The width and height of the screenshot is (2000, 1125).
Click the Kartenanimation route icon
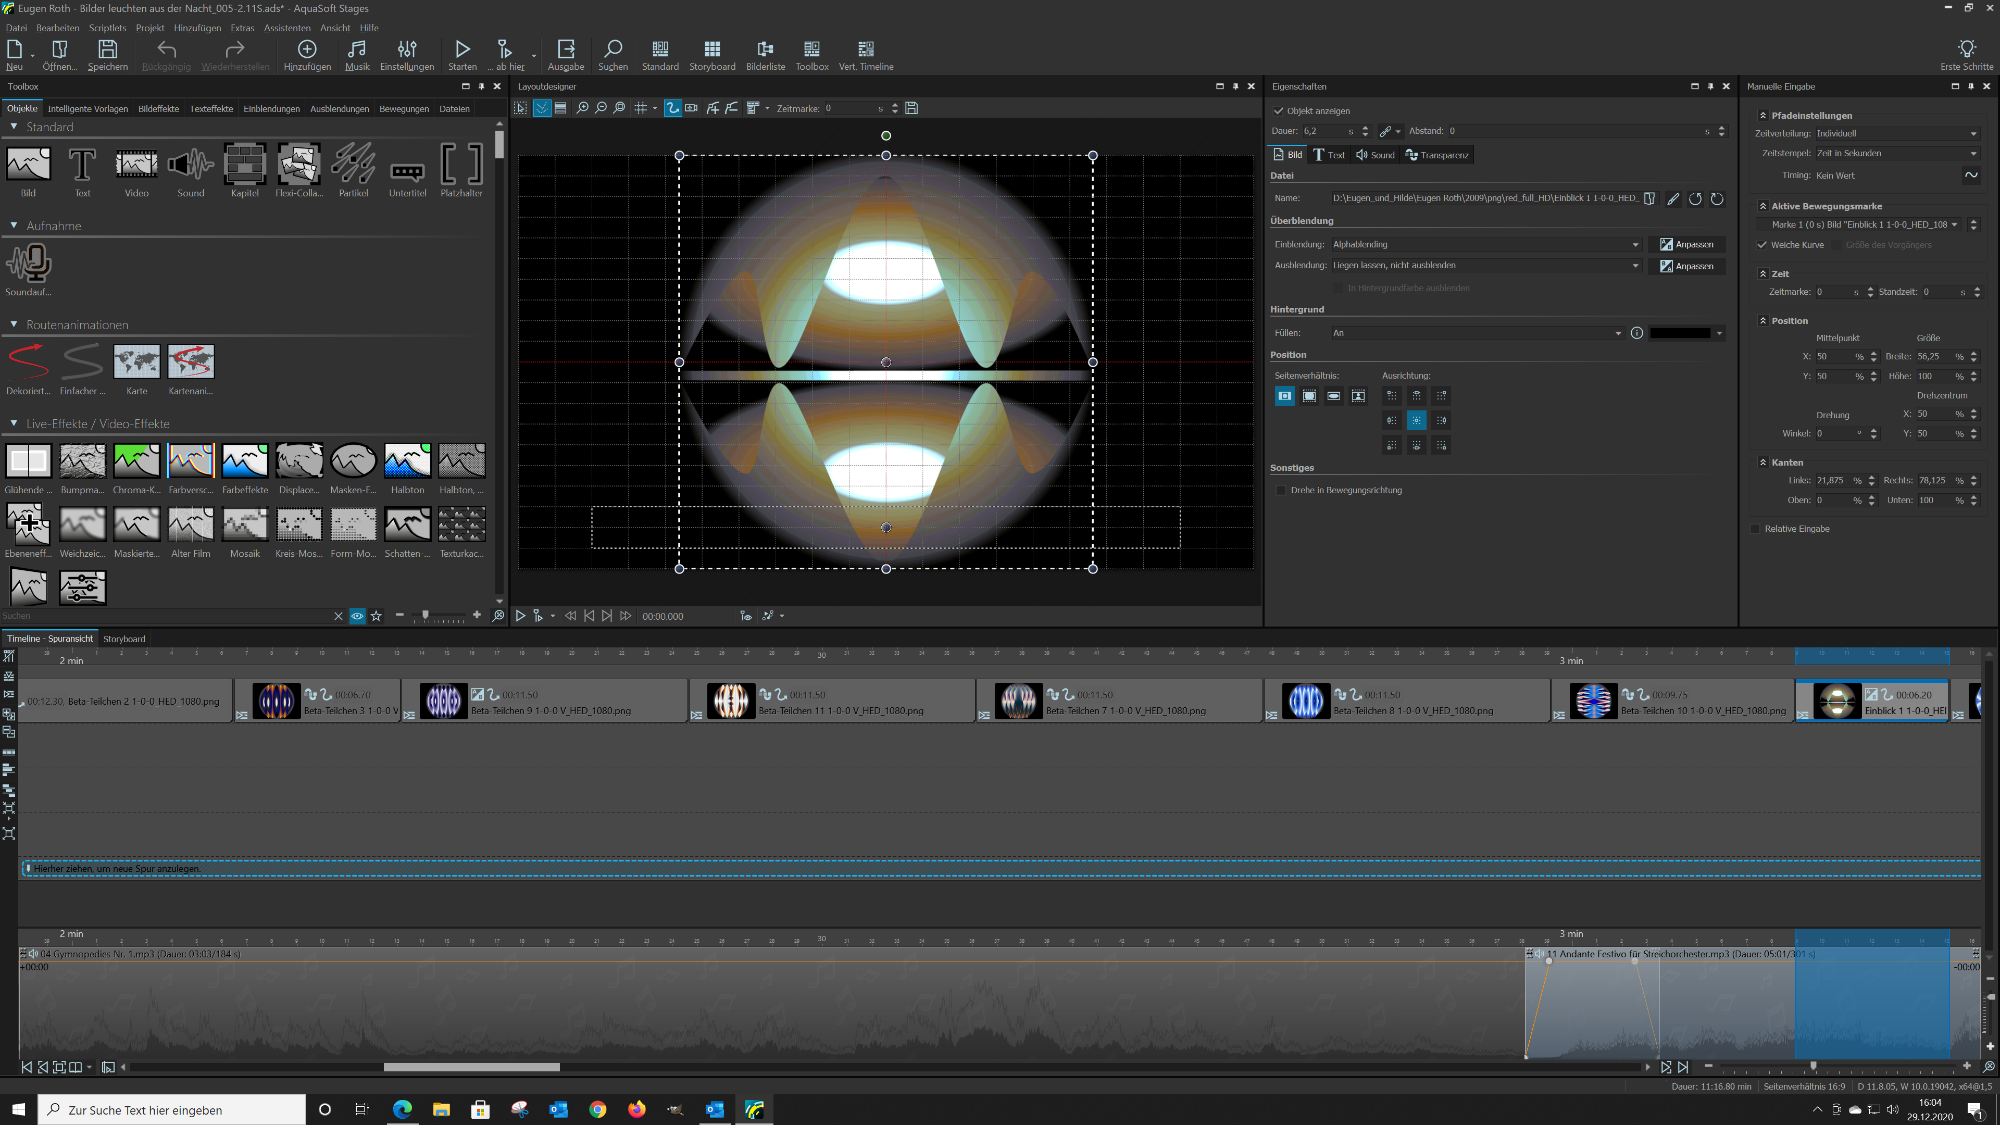pos(191,362)
